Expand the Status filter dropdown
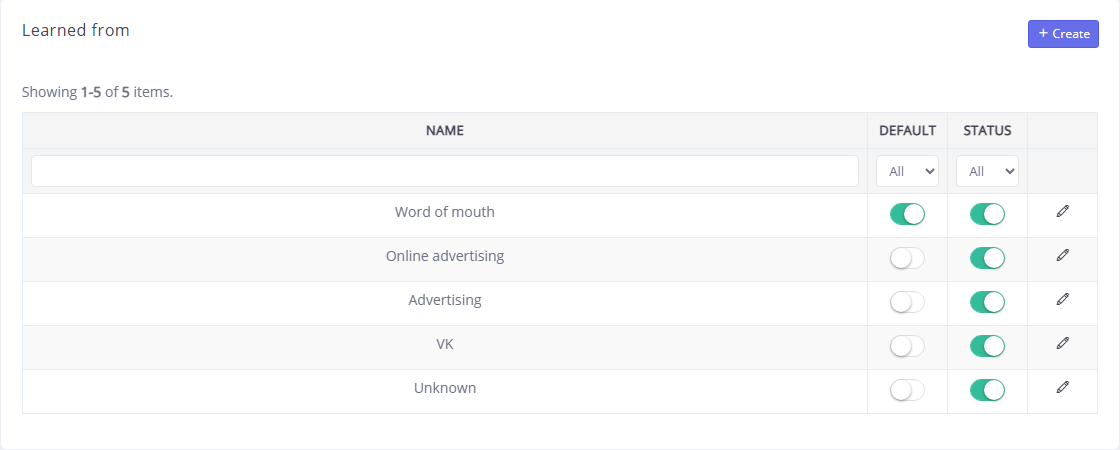Image resolution: width=1120 pixels, height=450 pixels. point(987,171)
